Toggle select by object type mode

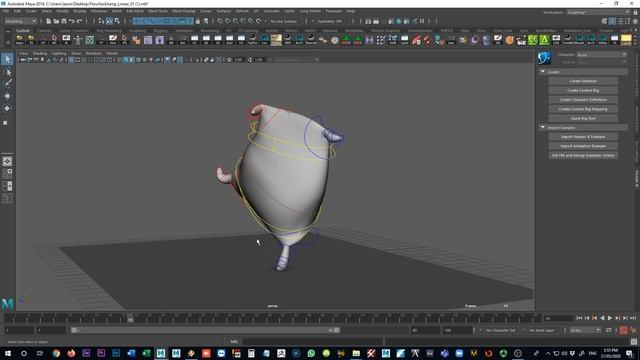109,21
